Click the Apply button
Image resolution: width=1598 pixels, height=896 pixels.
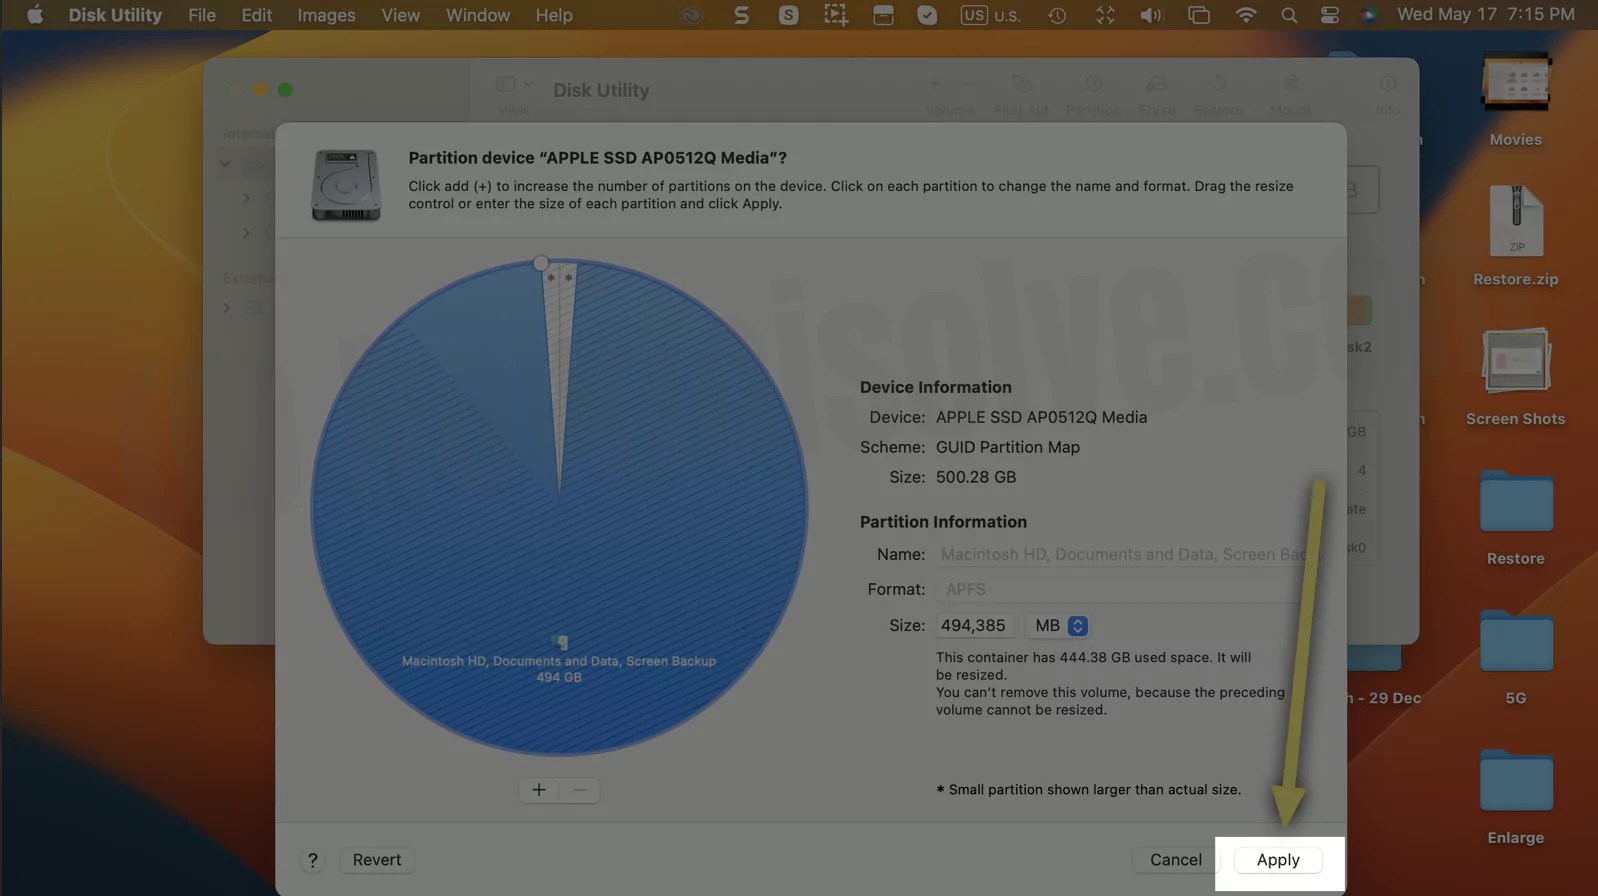pos(1278,860)
